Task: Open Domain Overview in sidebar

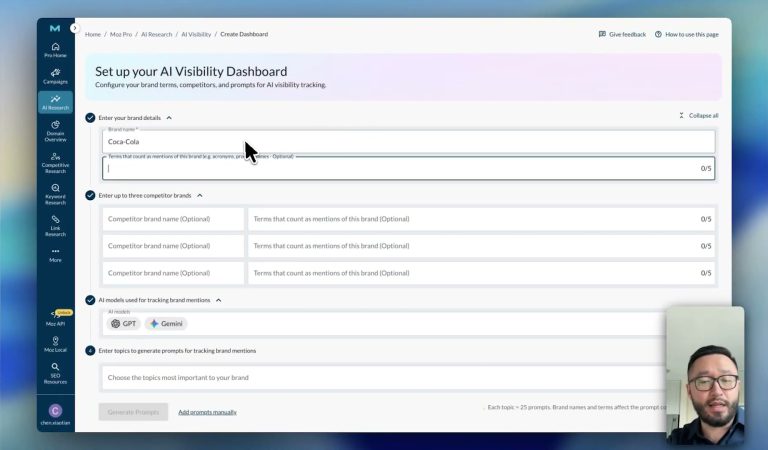Action: click(x=55, y=131)
